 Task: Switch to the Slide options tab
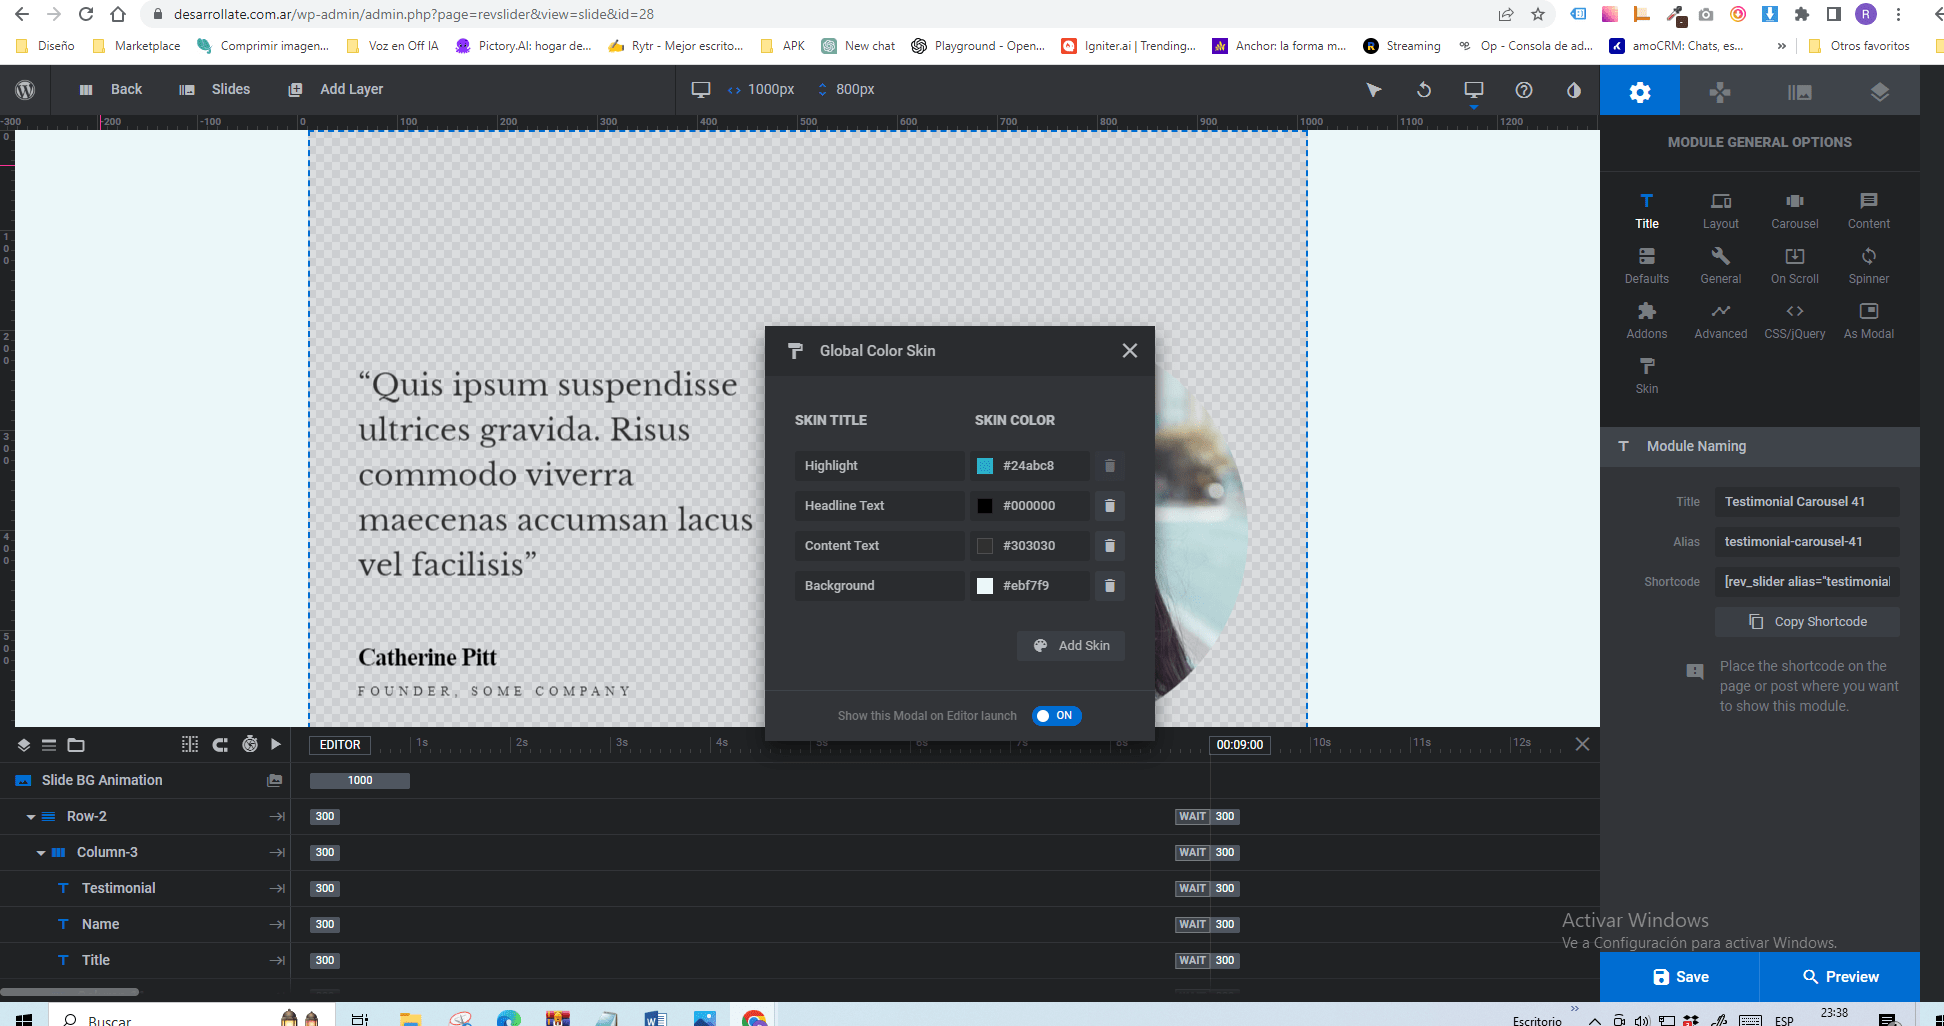pos(1800,92)
